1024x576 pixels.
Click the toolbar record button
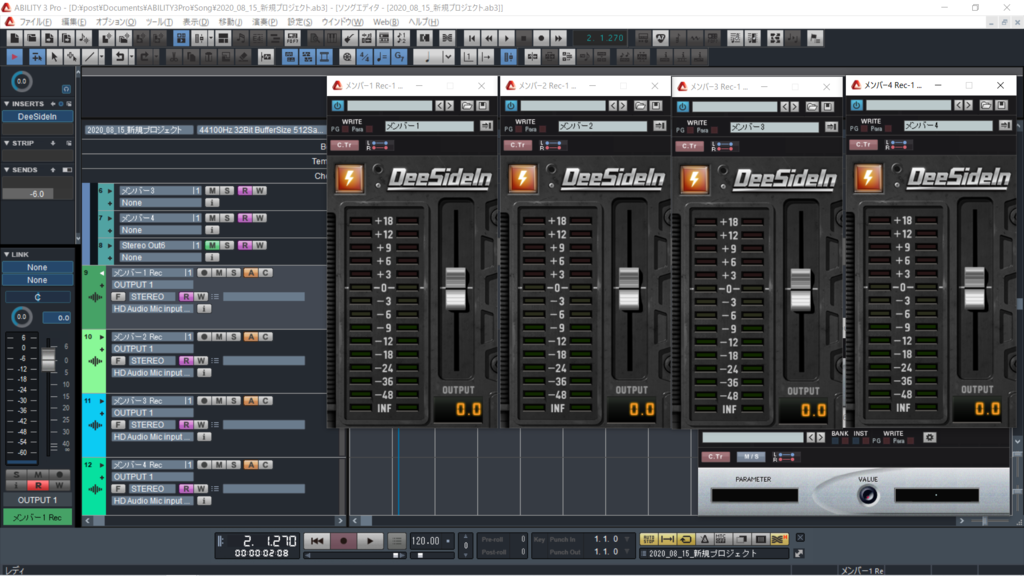point(541,39)
